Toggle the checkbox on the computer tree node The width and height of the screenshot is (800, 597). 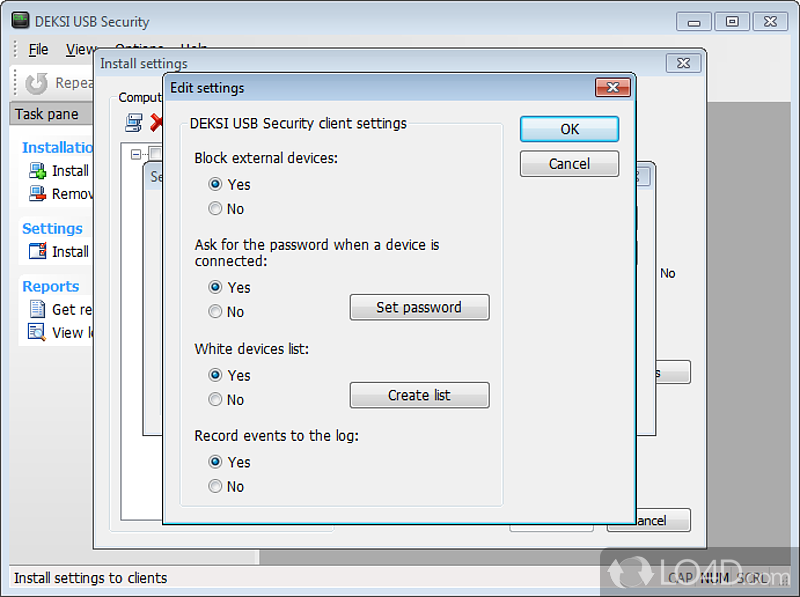(x=155, y=154)
